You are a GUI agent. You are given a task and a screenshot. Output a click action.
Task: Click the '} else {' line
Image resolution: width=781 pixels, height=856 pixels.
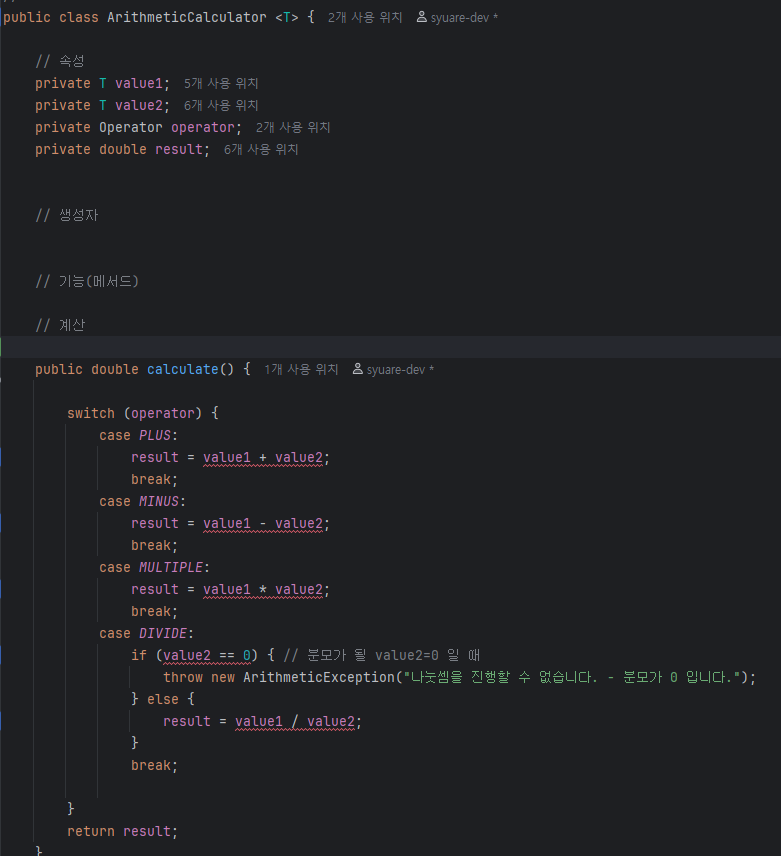pyautogui.click(x=163, y=699)
